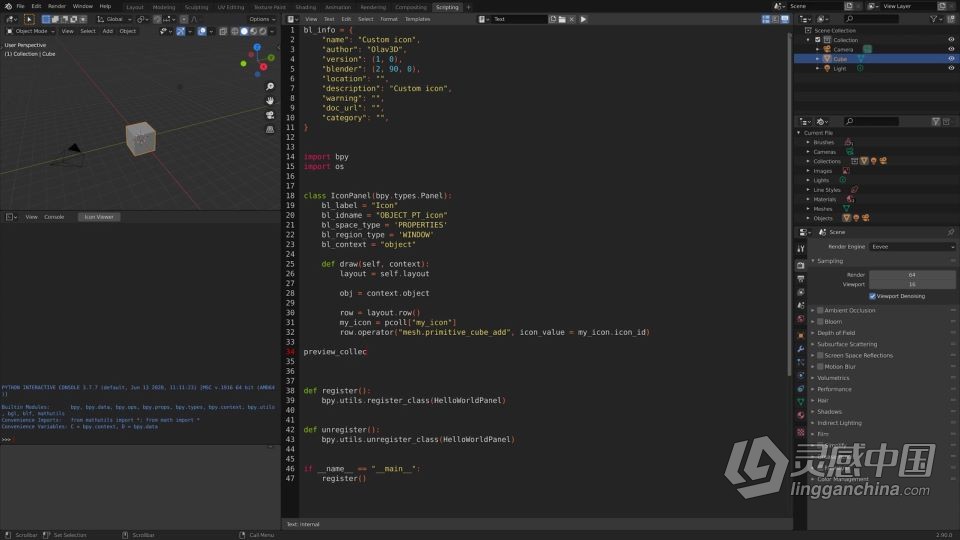Toggle Collection exclude checkbox in outliner
960x540 pixels.
click(817, 40)
